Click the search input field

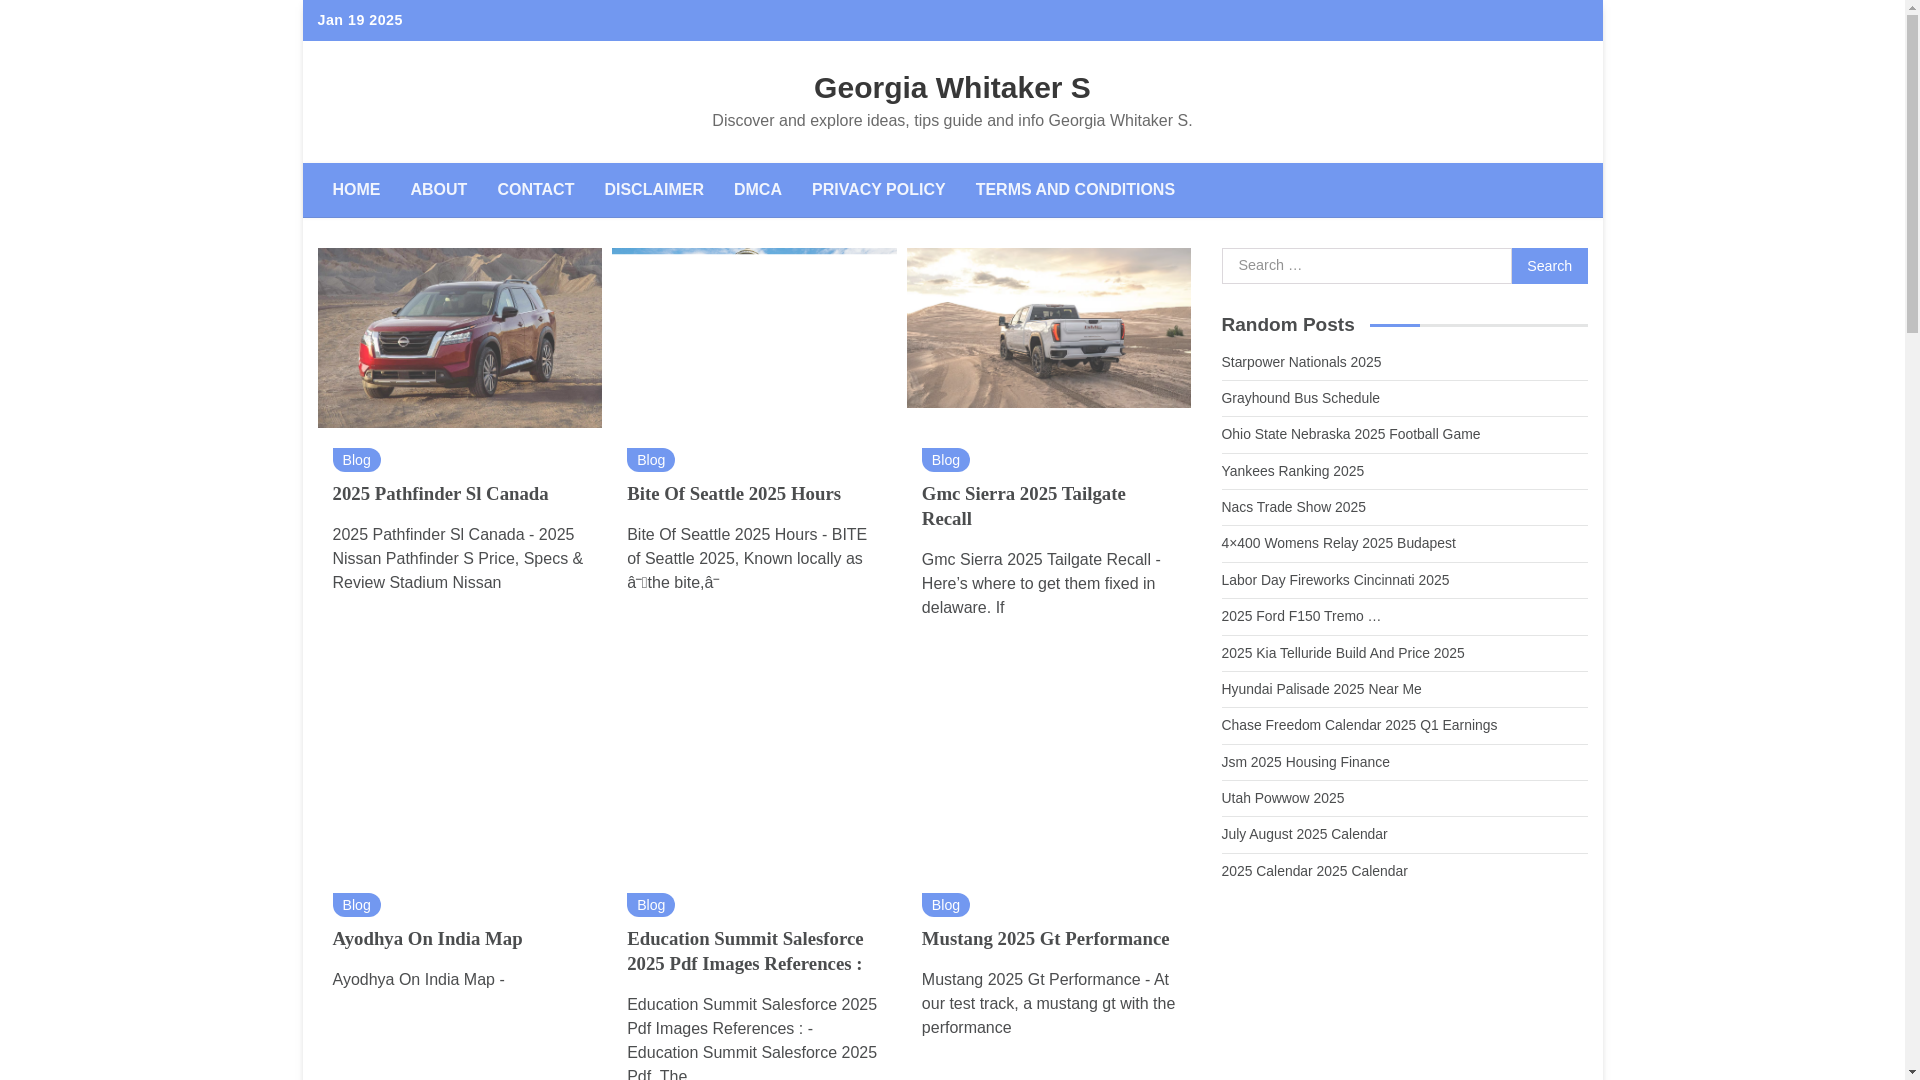click(1366, 266)
